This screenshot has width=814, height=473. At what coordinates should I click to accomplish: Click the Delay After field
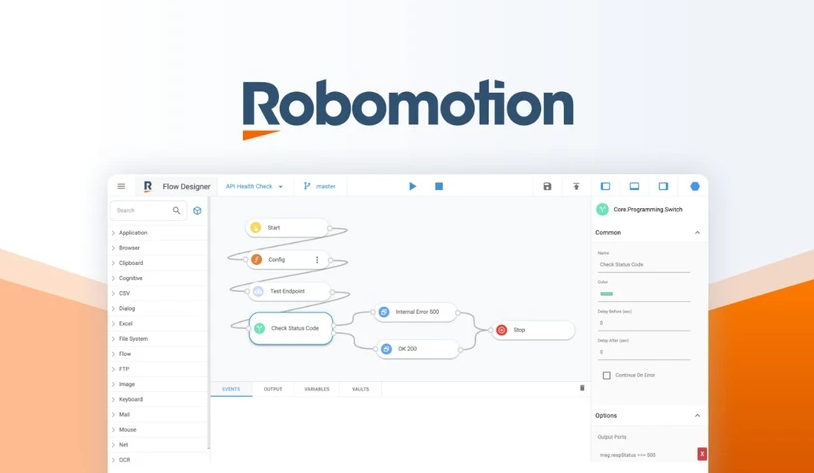pyautogui.click(x=644, y=353)
